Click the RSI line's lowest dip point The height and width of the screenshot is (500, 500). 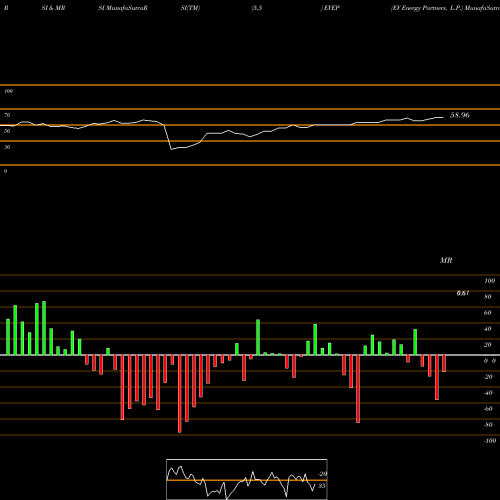click(172, 149)
